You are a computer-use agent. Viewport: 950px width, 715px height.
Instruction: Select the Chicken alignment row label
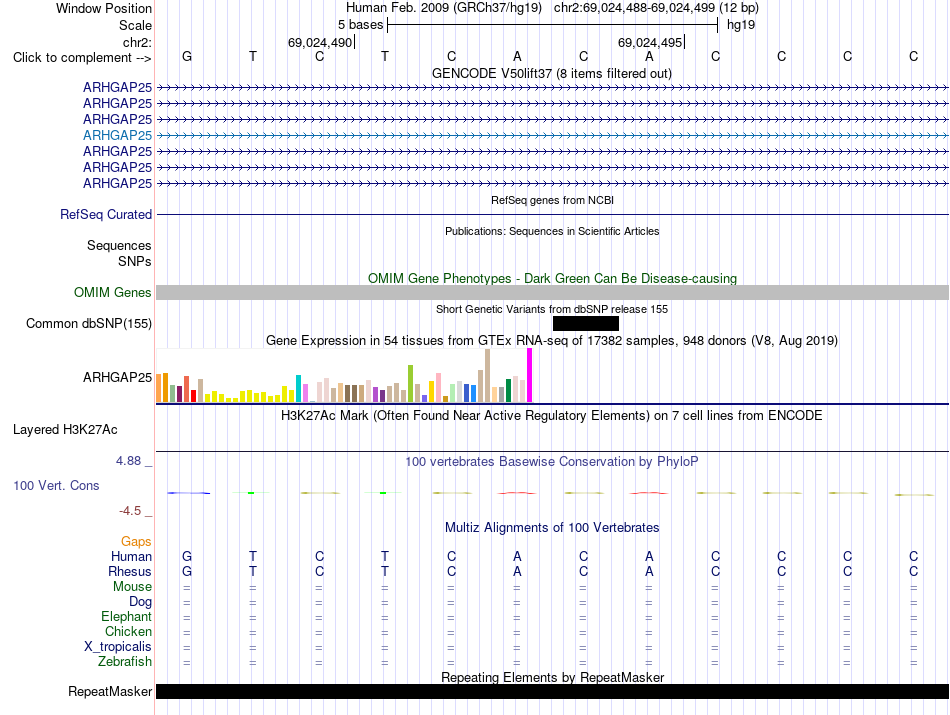tap(128, 631)
